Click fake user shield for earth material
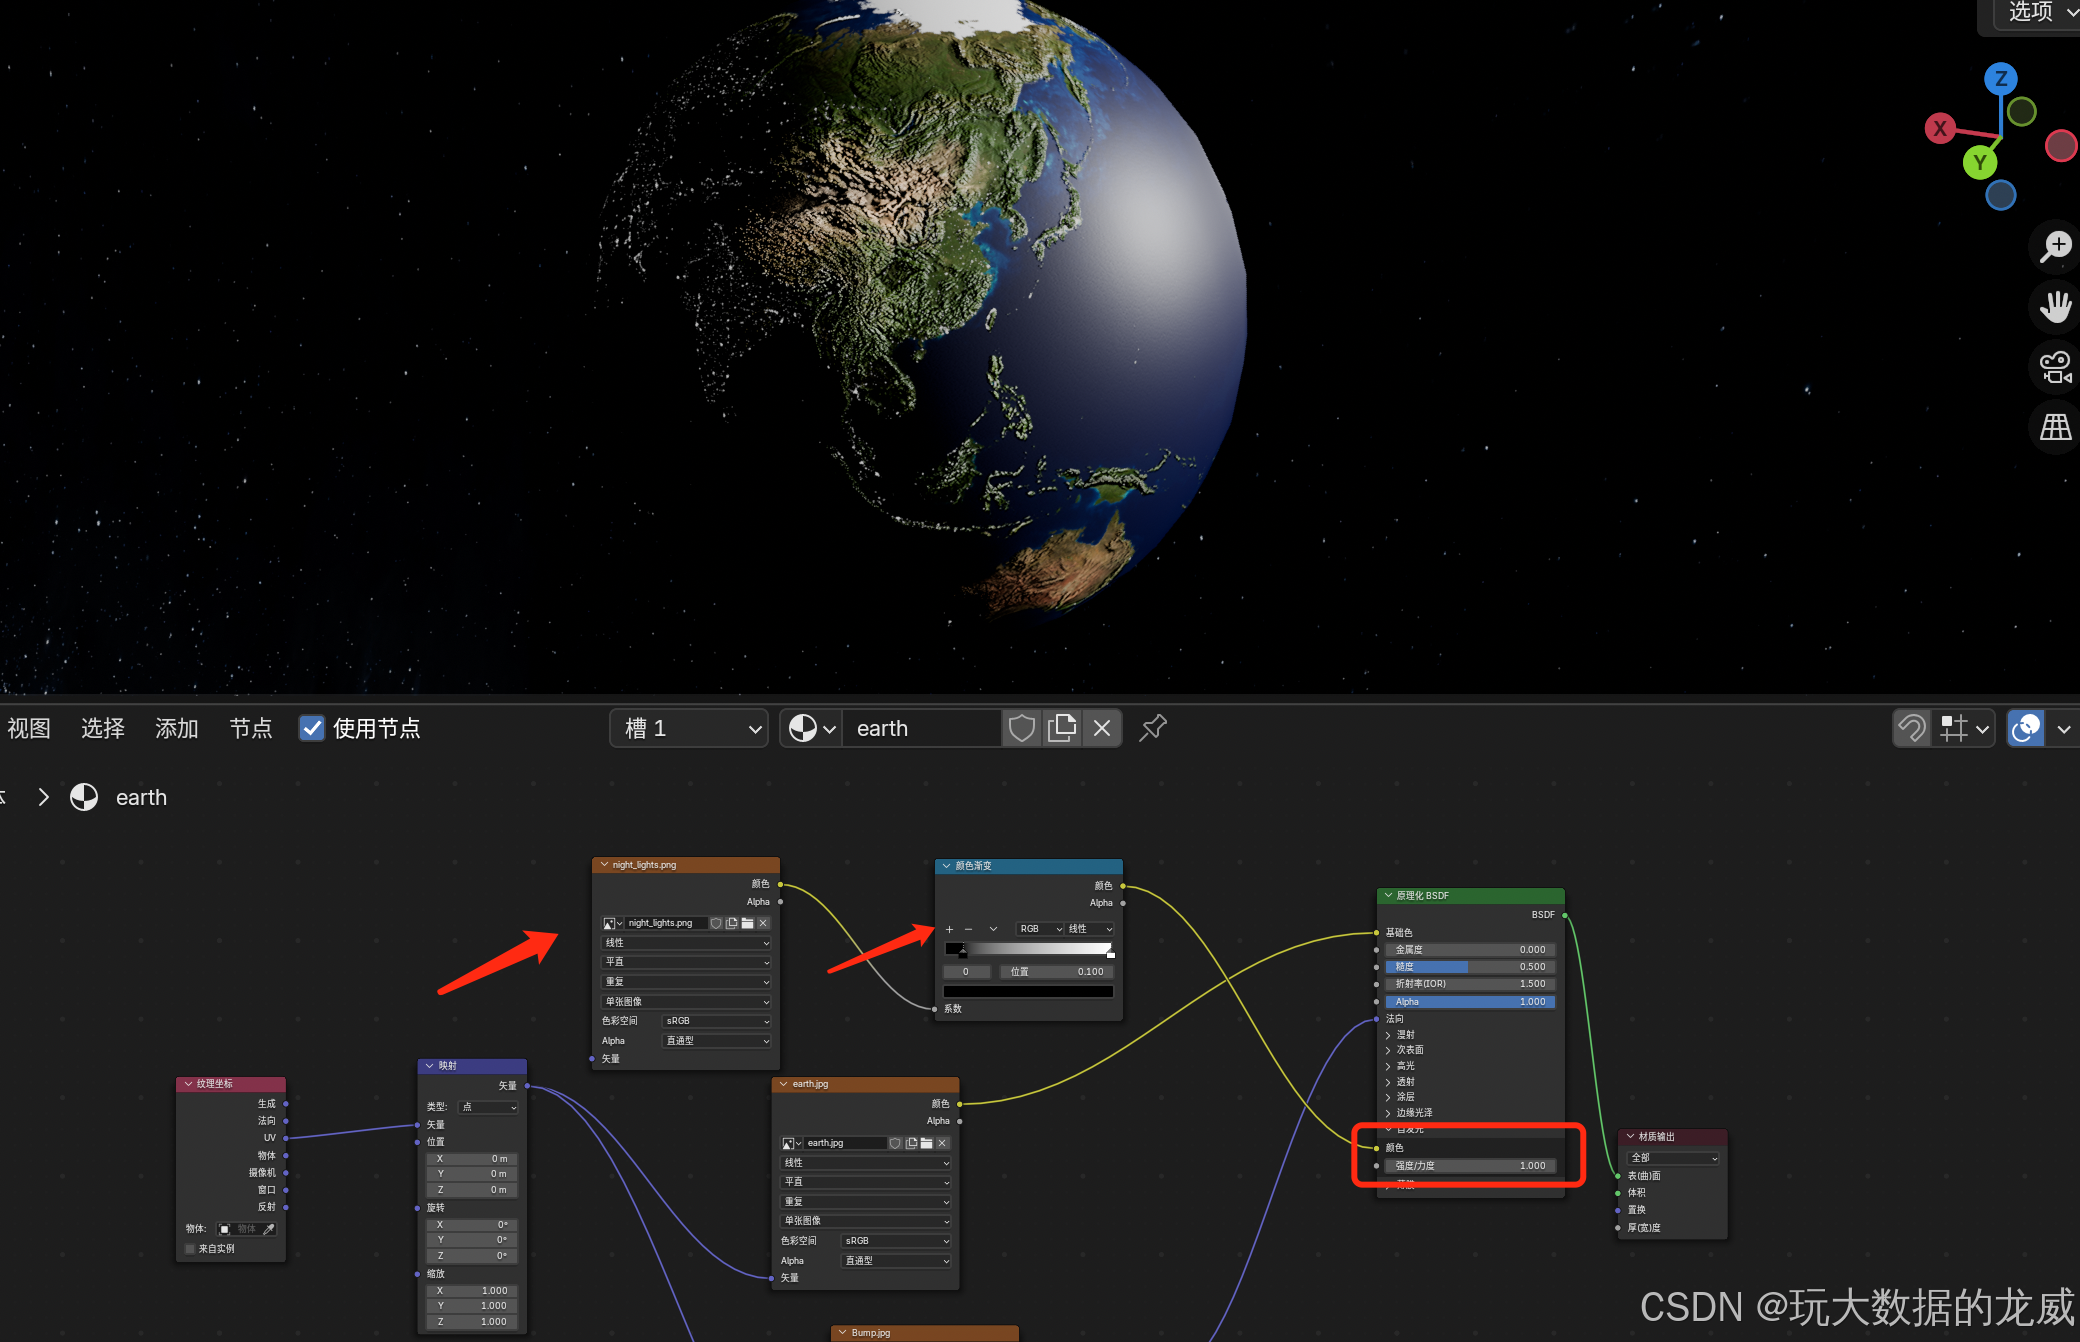The width and height of the screenshot is (2080, 1342). (x=1021, y=728)
